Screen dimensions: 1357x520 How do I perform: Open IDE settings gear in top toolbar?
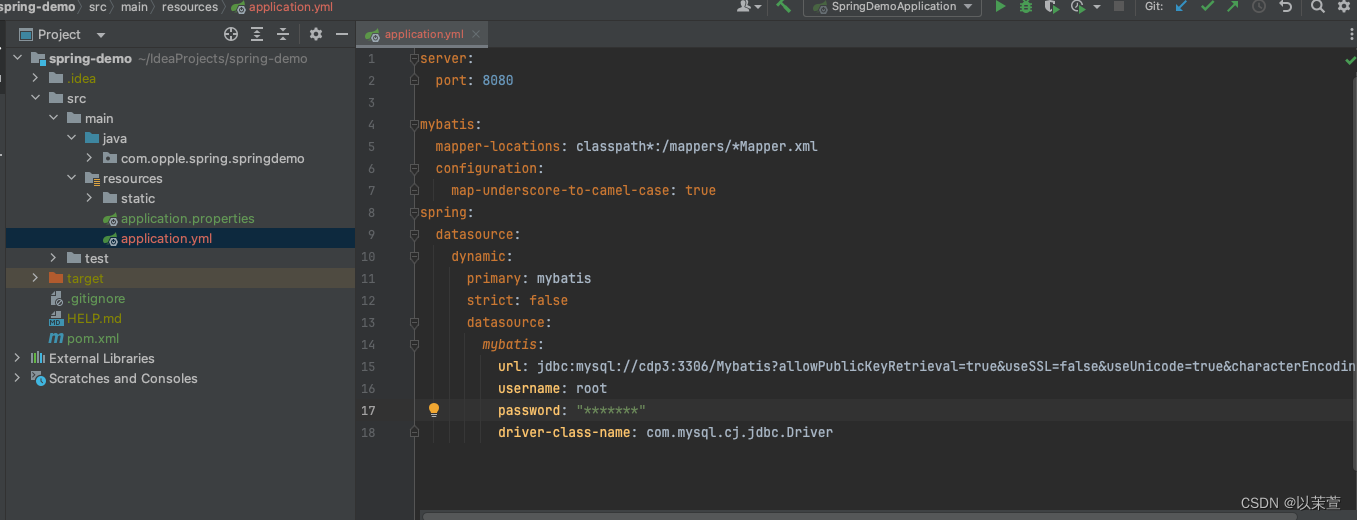(x=1344, y=7)
